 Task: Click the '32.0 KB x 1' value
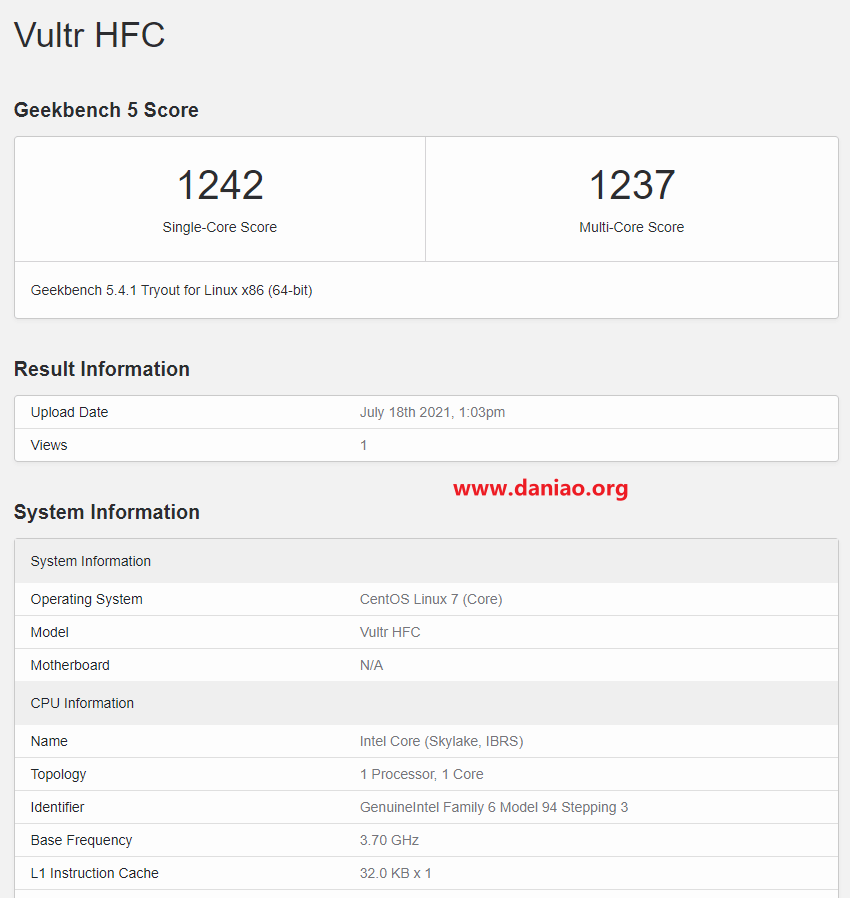(395, 873)
